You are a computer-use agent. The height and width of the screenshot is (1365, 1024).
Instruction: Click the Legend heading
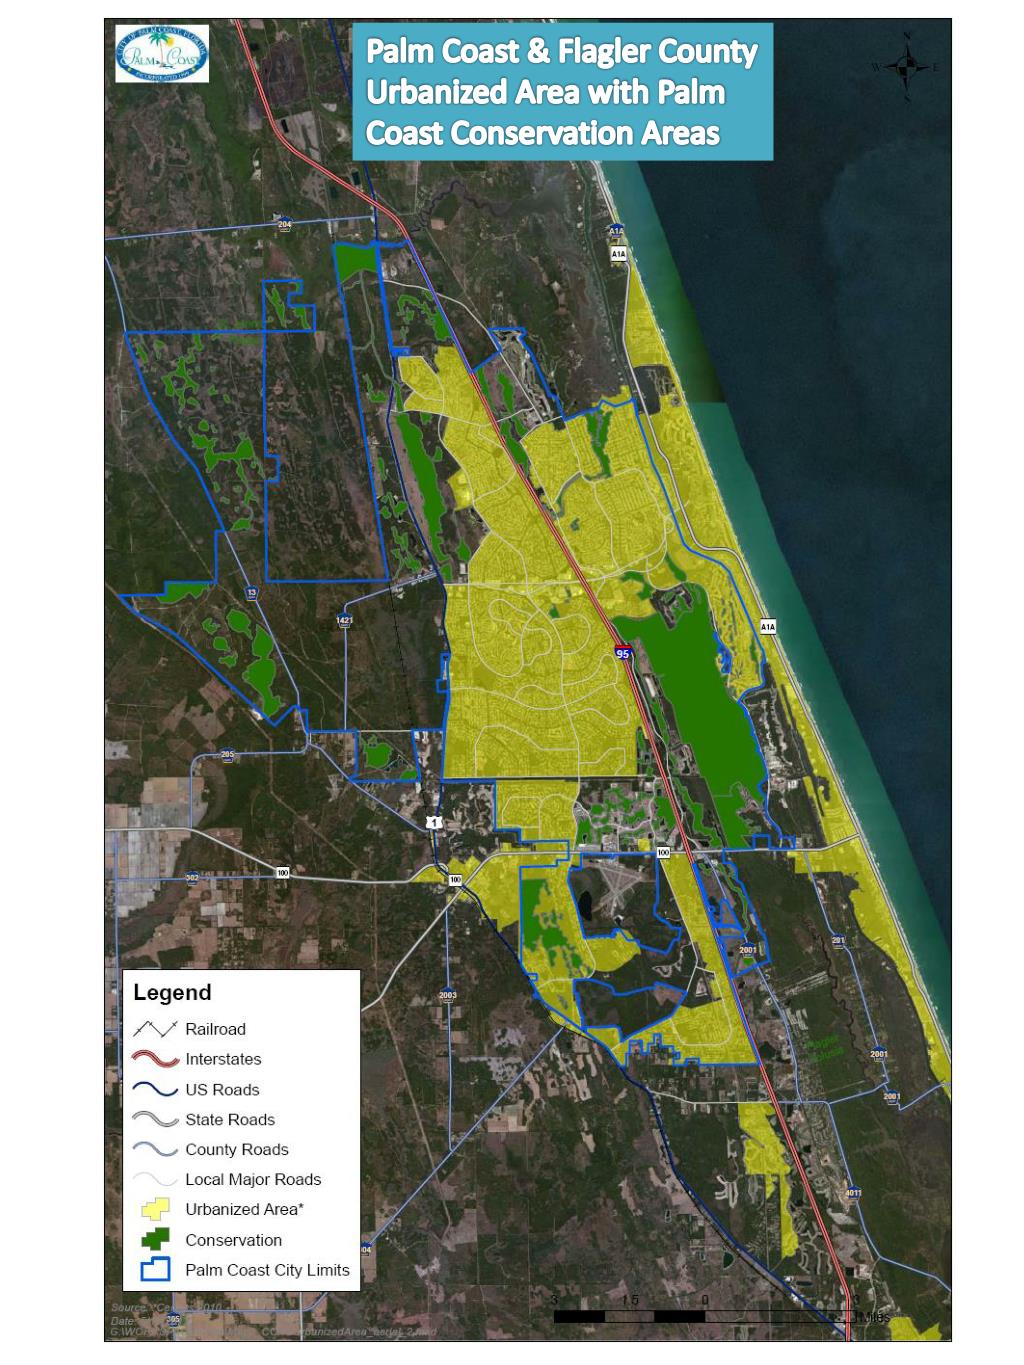tap(172, 992)
